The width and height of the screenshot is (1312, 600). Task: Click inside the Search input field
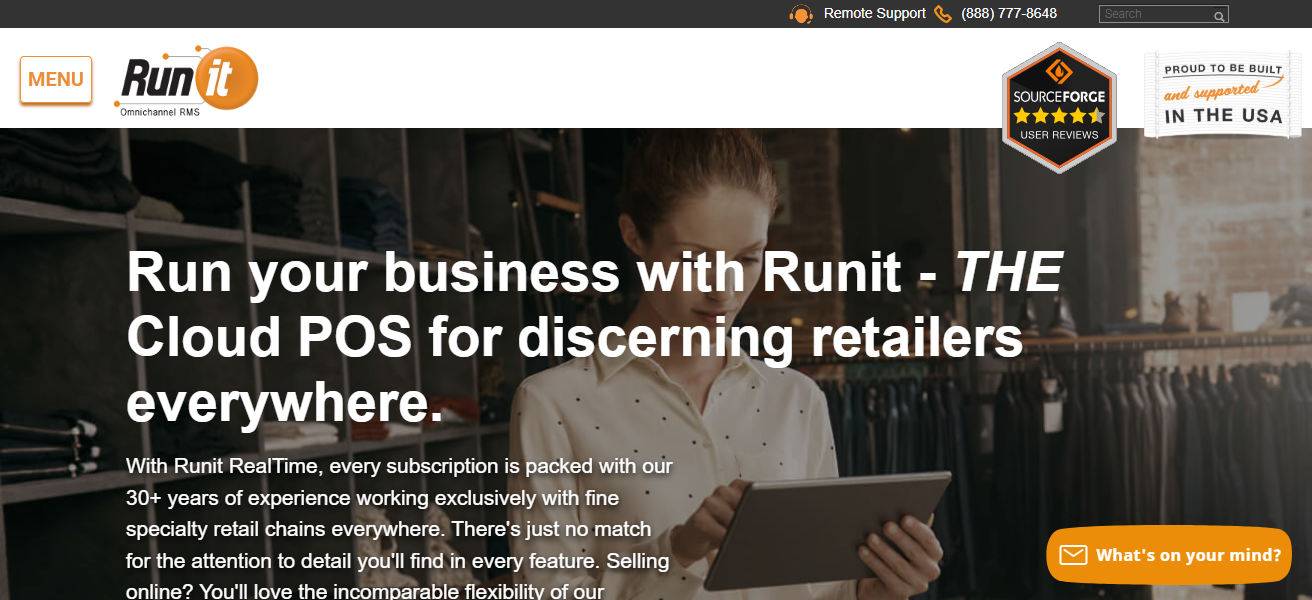pyautogui.click(x=1155, y=13)
